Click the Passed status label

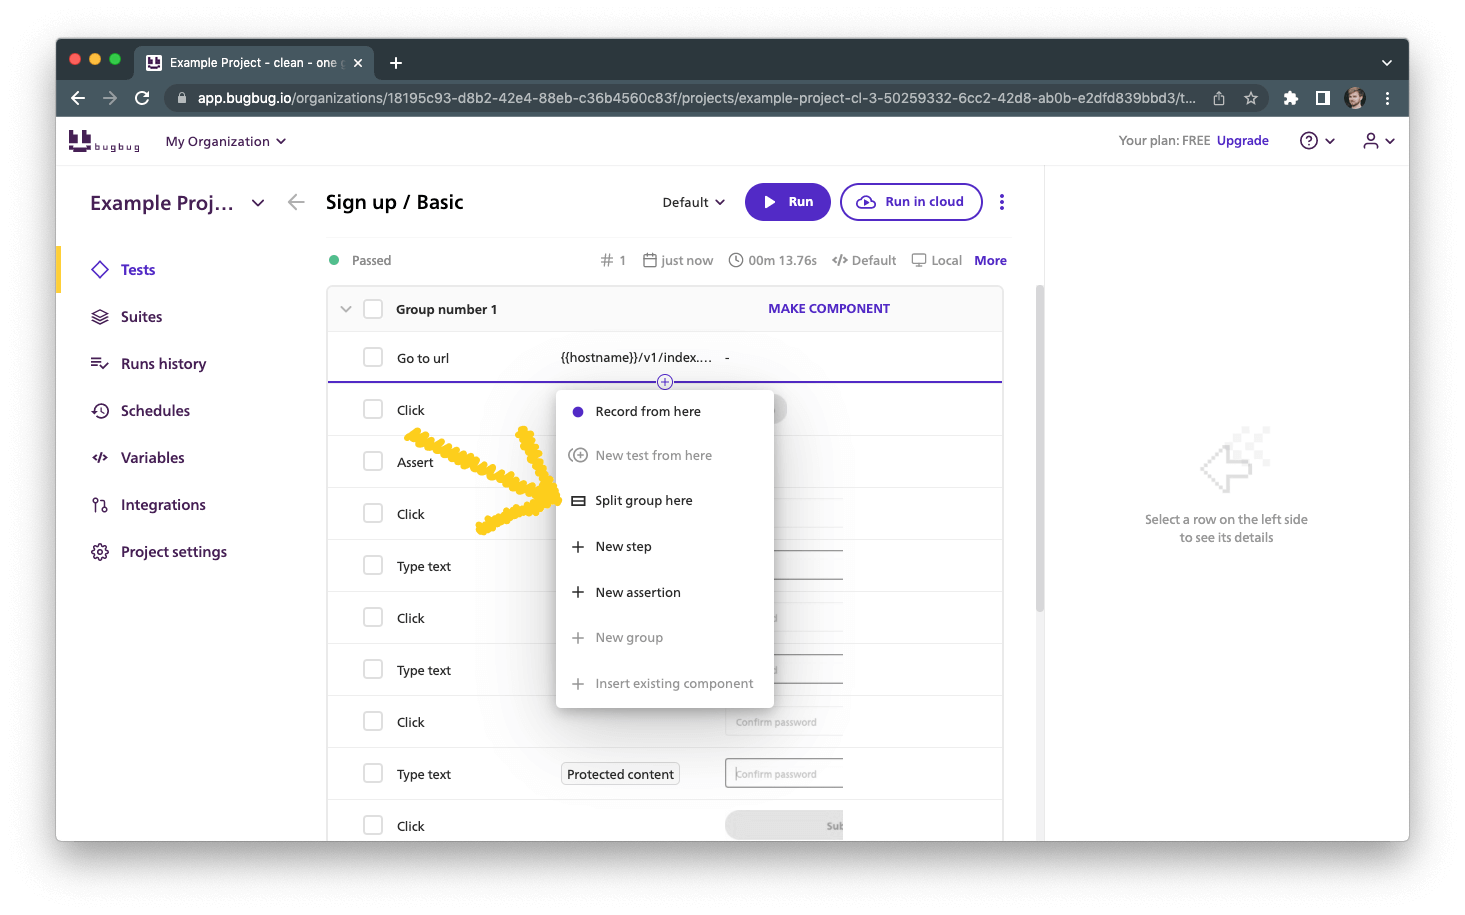tap(371, 260)
